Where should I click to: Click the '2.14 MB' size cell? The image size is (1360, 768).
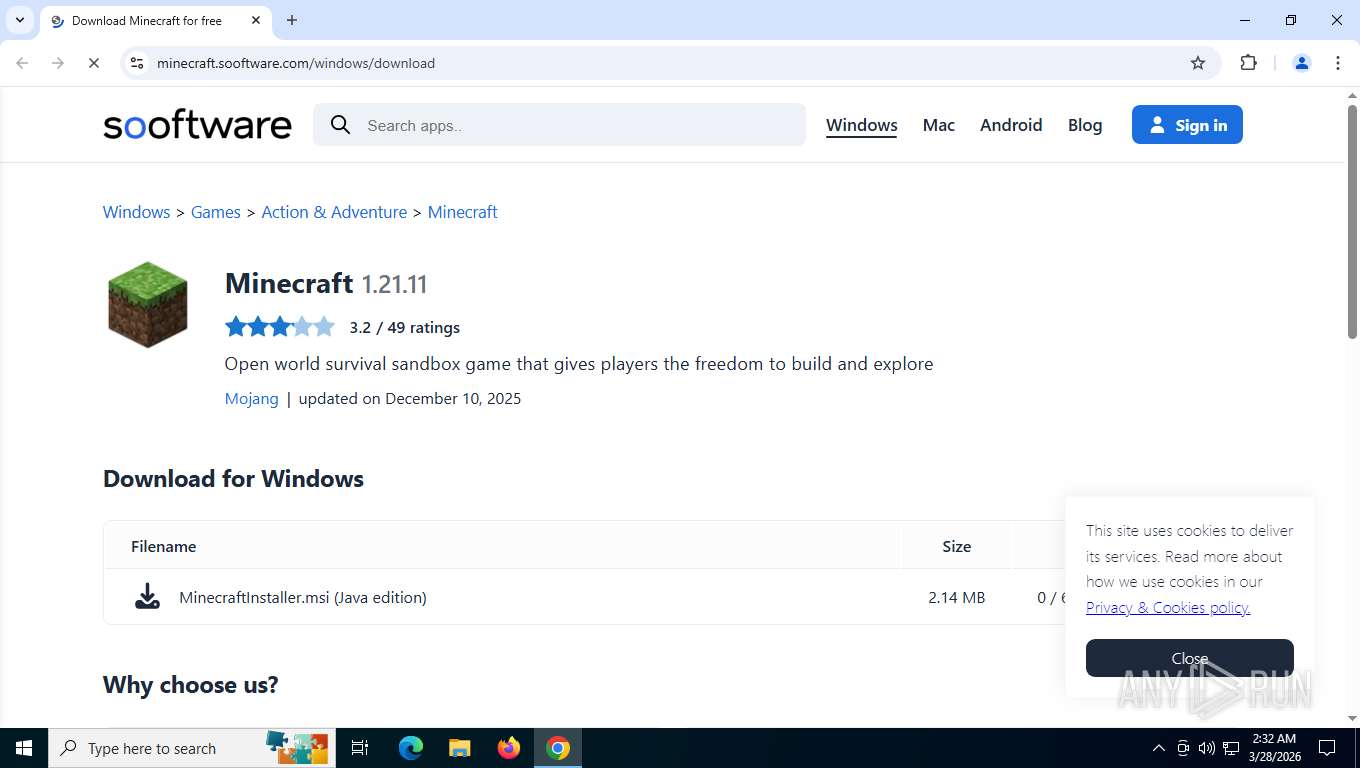956,597
